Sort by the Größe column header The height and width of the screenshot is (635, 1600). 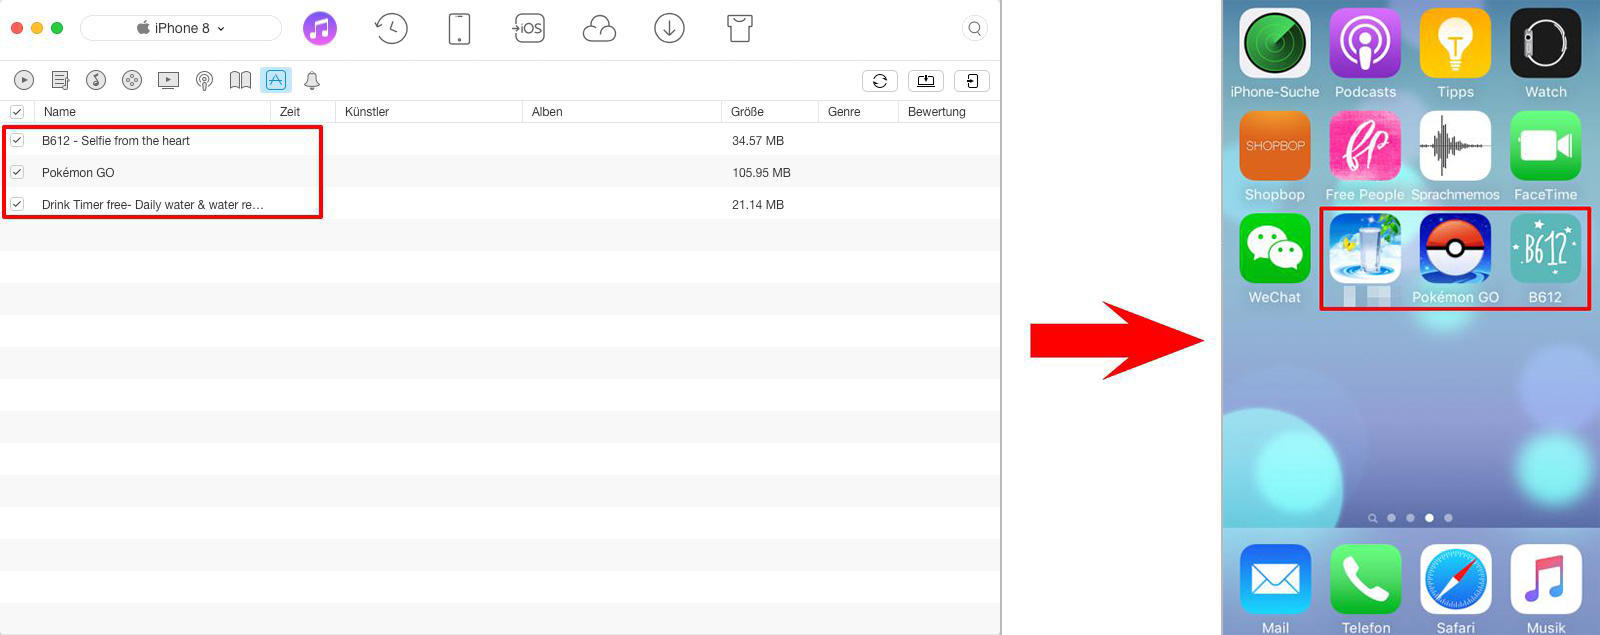[x=770, y=112]
